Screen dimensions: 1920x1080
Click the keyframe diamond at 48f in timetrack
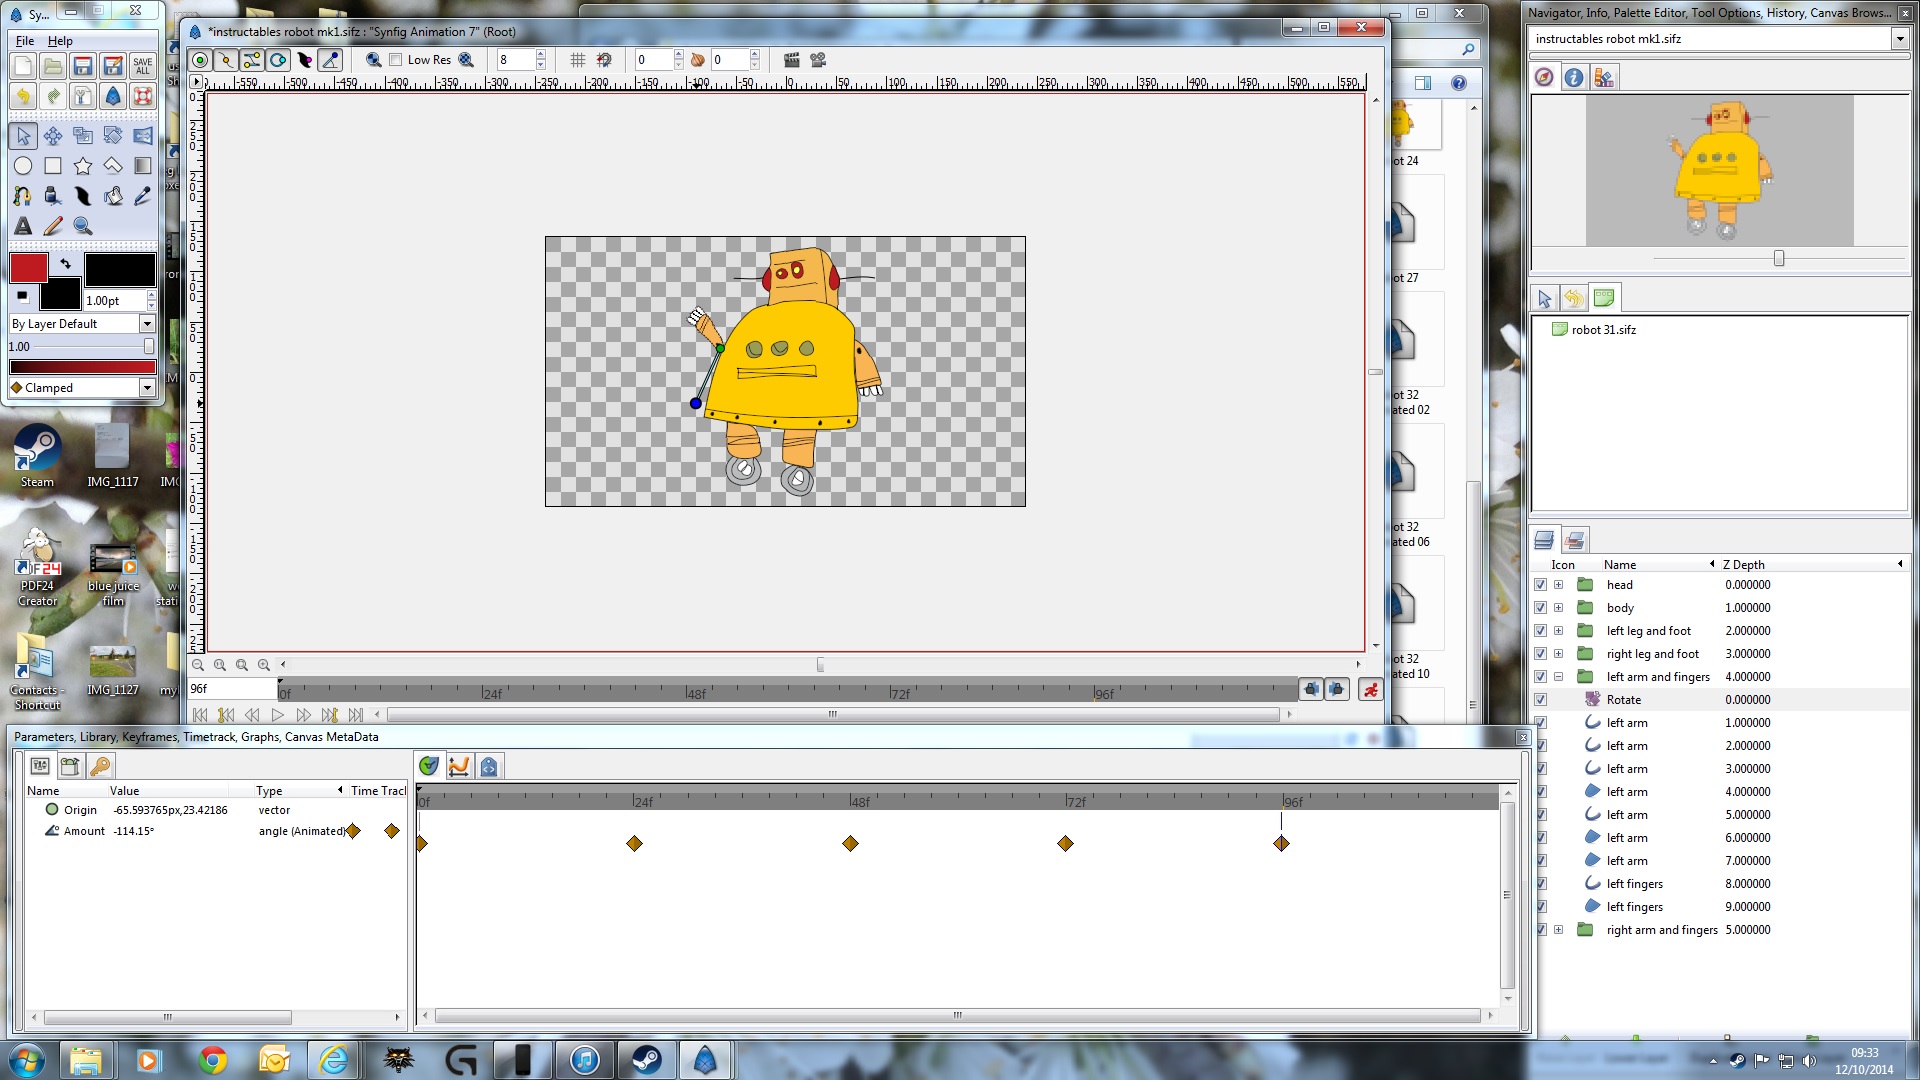[x=850, y=844]
